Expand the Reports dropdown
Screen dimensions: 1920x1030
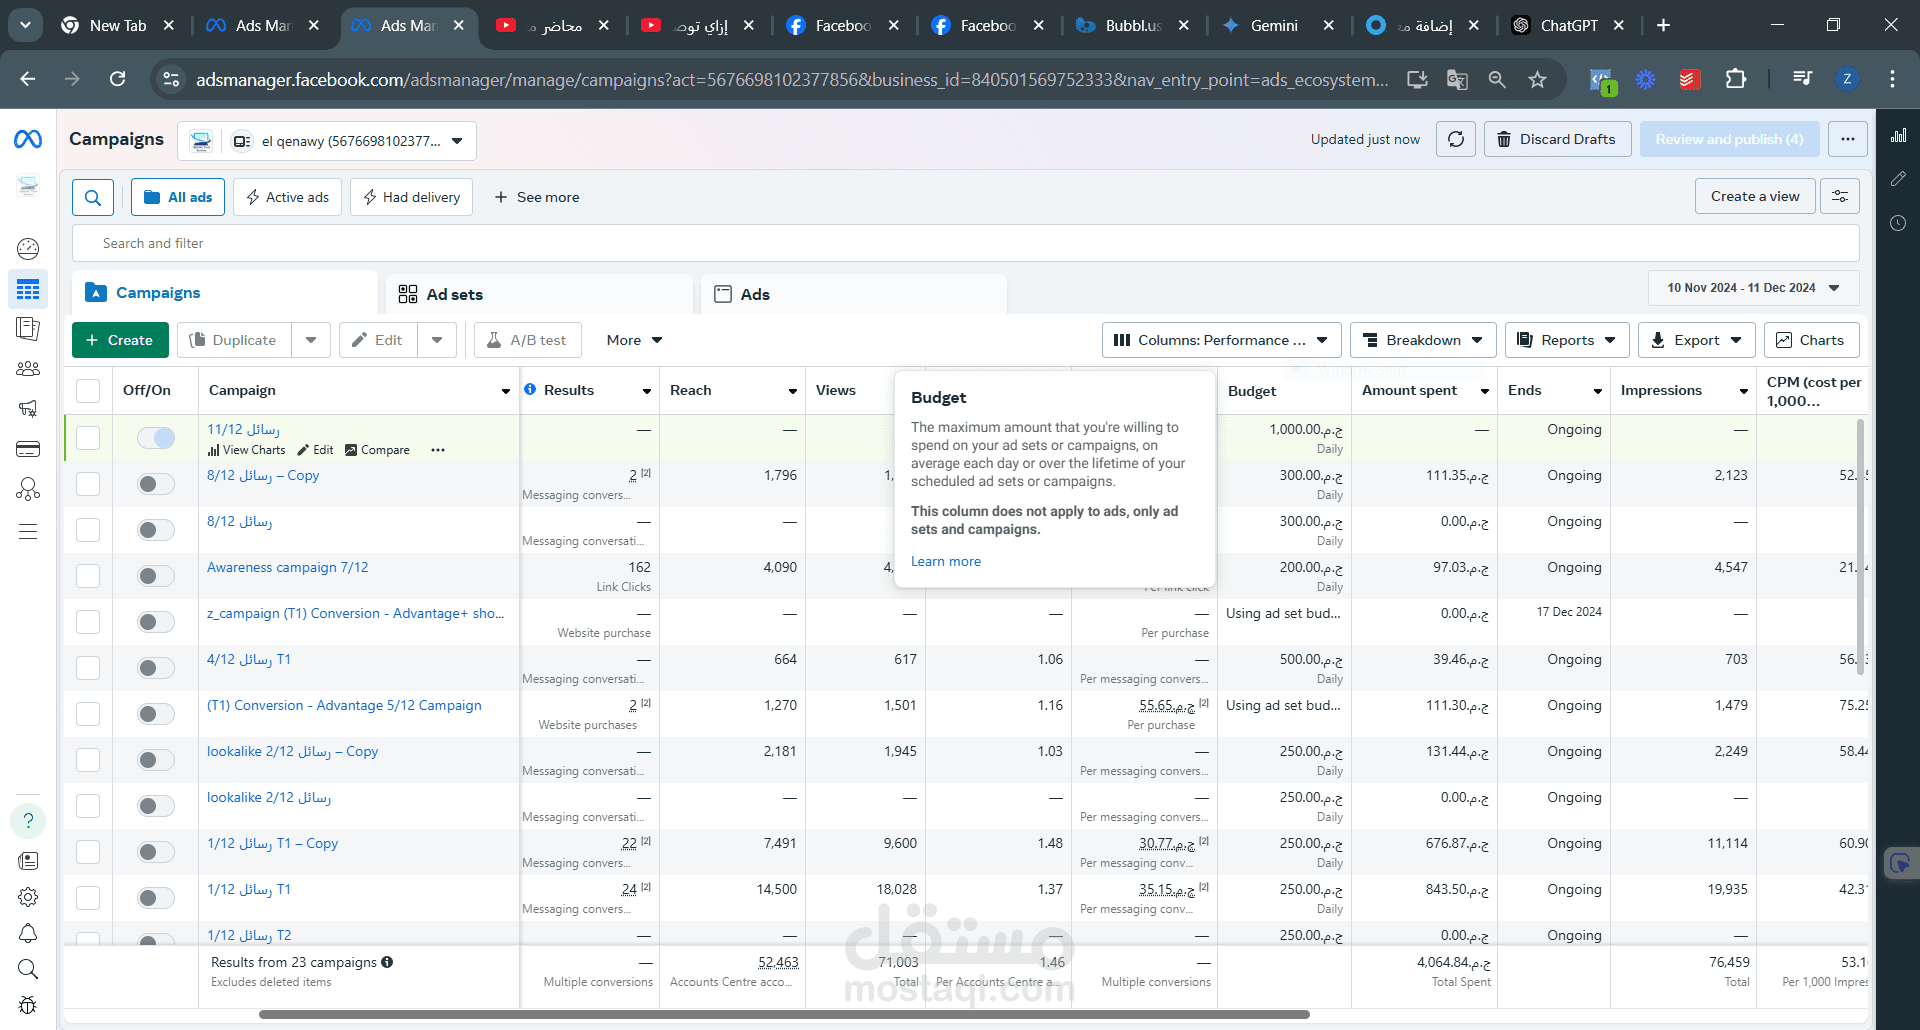point(1567,340)
